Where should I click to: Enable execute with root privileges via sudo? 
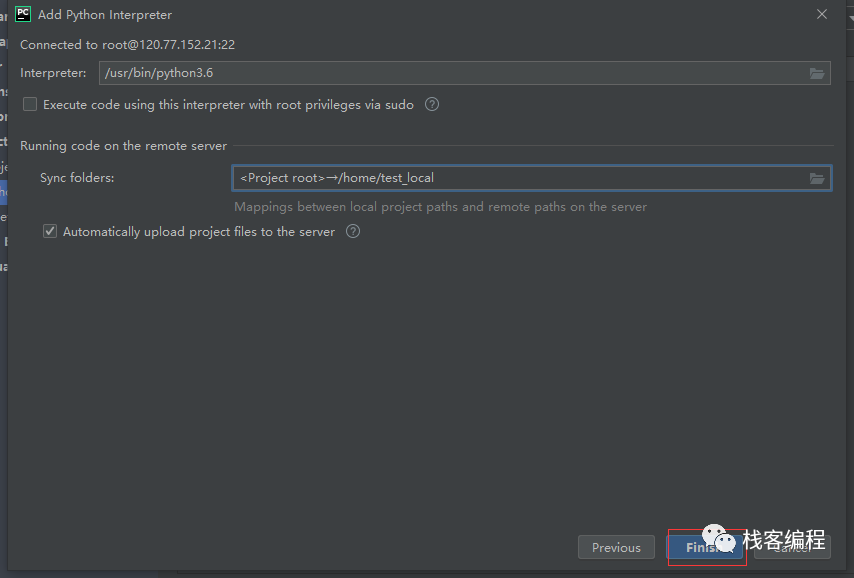pyautogui.click(x=30, y=104)
